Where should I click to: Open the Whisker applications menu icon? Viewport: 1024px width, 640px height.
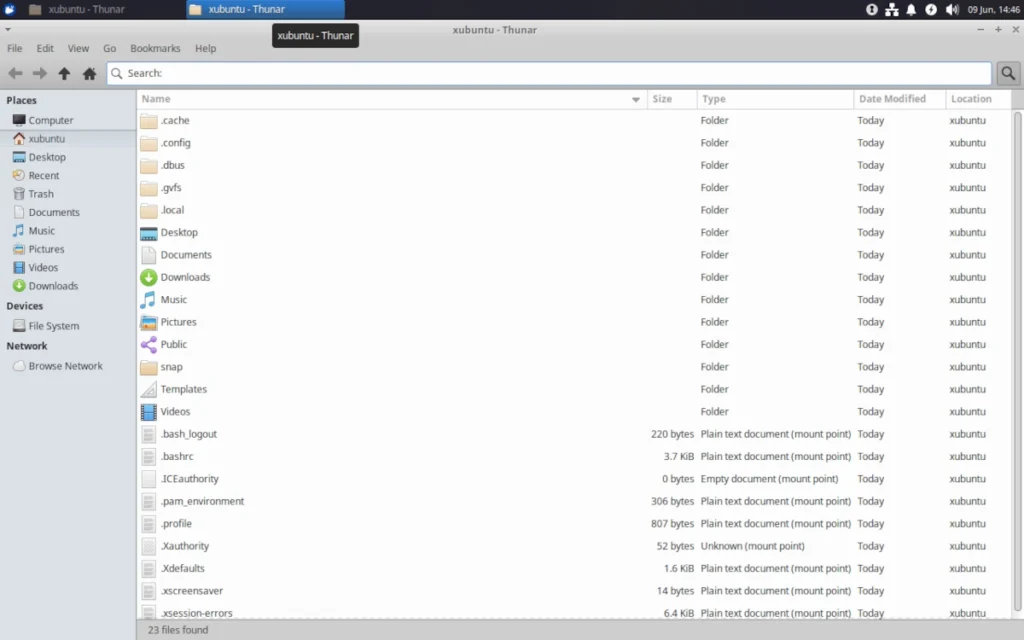[x=9, y=9]
